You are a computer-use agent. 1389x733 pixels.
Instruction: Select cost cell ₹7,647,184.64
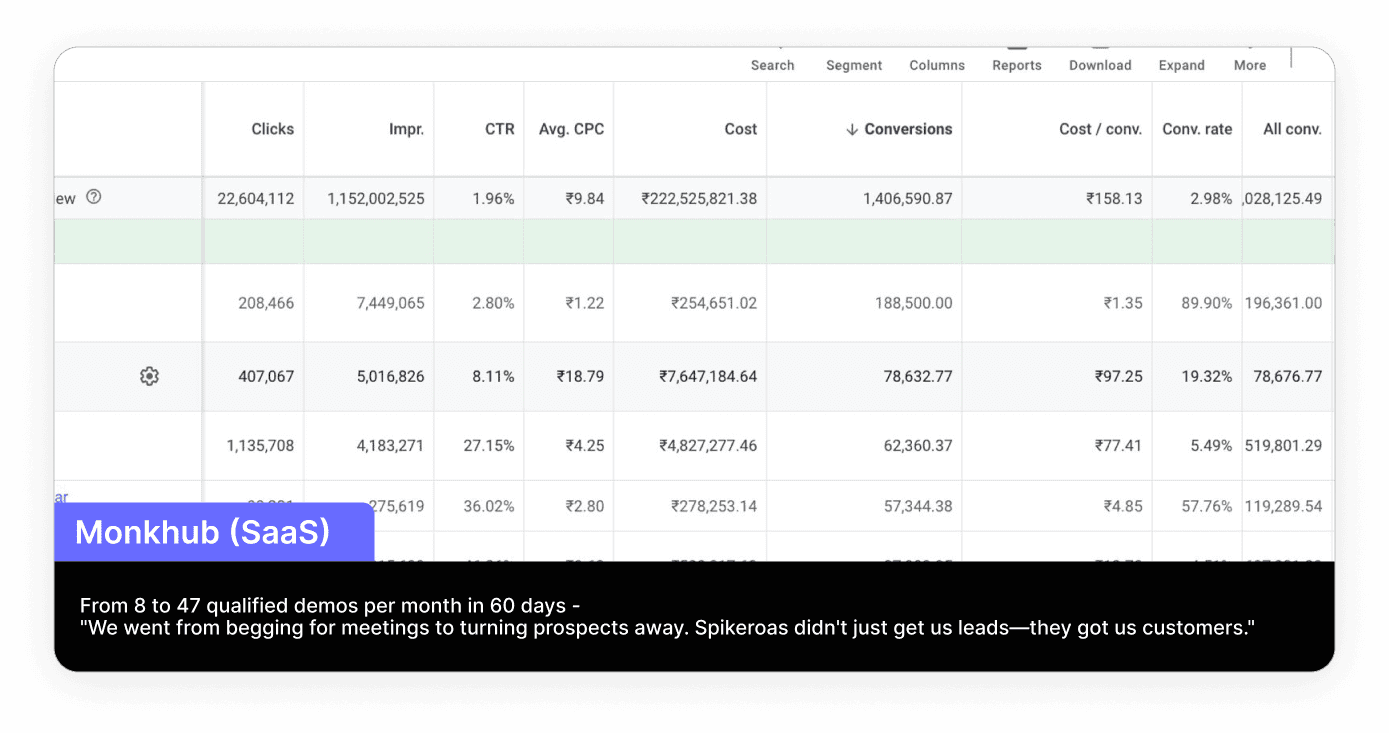pos(708,377)
